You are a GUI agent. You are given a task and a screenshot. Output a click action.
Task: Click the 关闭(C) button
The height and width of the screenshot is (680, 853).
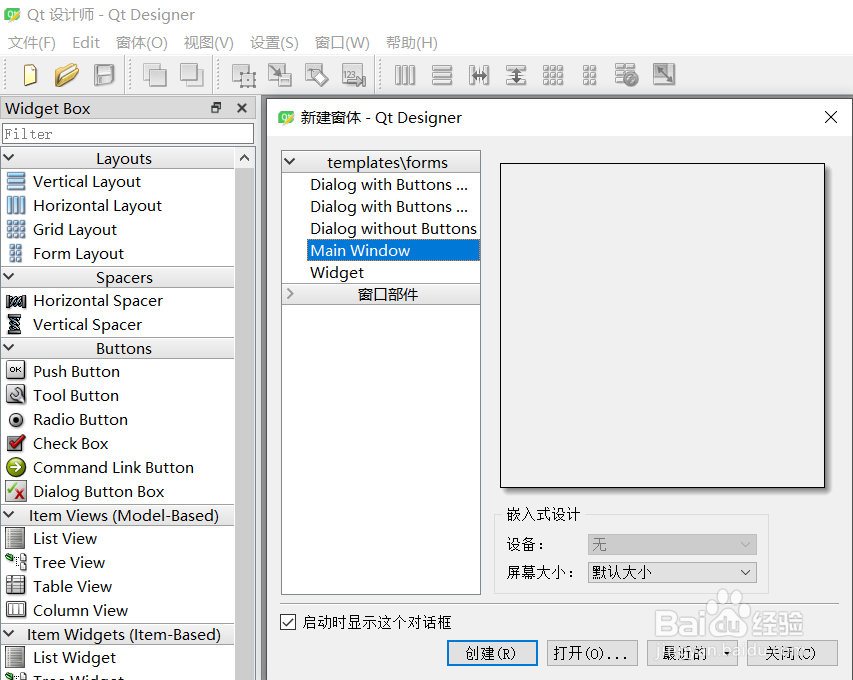792,653
